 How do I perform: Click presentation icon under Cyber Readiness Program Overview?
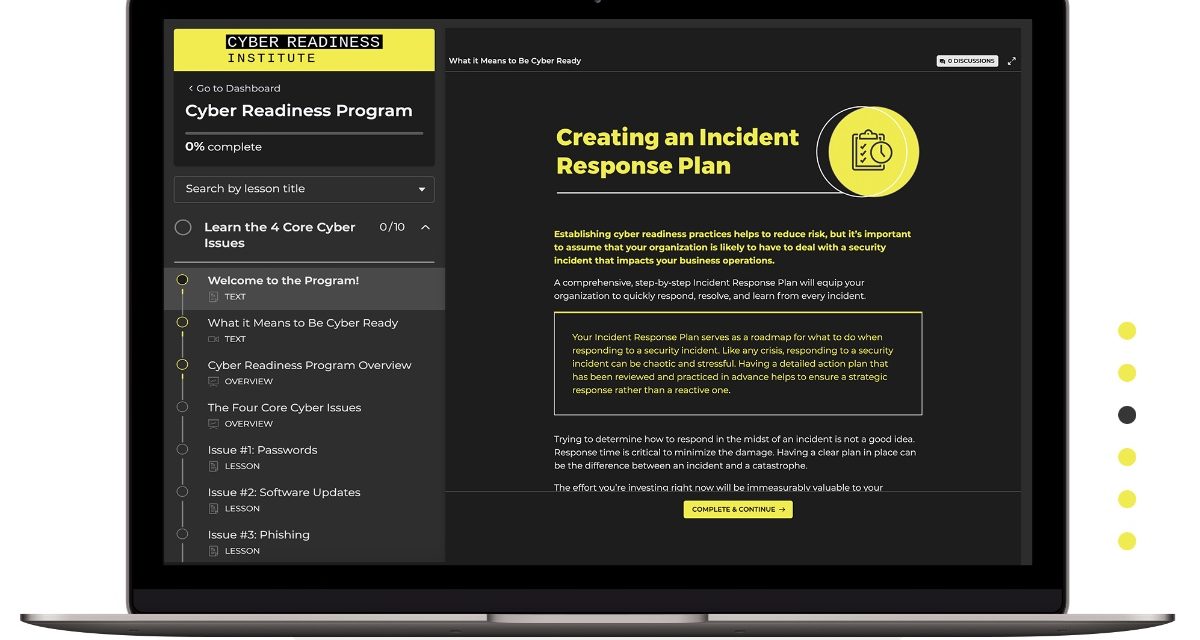pyautogui.click(x=213, y=381)
